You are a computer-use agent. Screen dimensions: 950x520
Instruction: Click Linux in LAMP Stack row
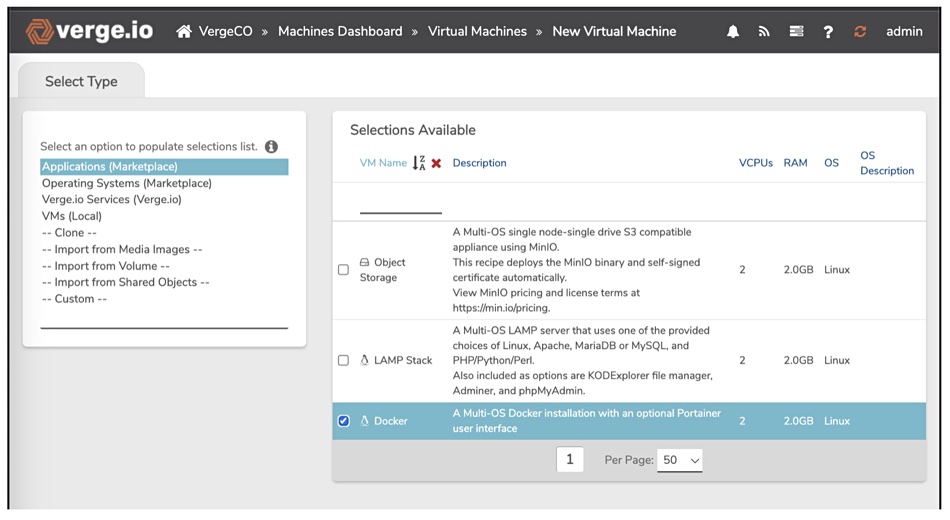click(837, 361)
